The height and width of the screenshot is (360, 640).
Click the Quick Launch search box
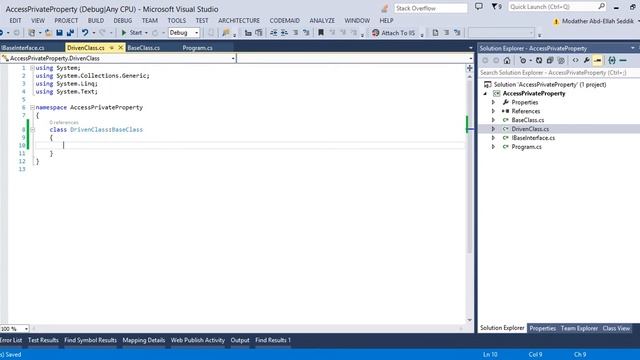click(x=557, y=7)
